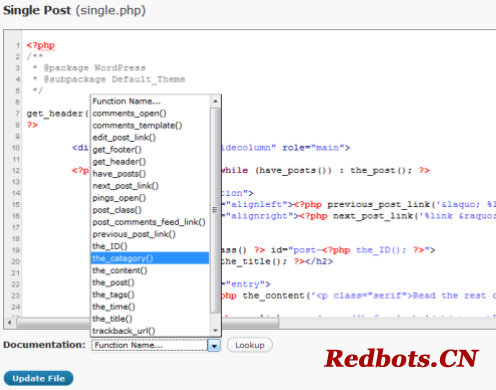The height and width of the screenshot is (390, 496).
Task: Click 'the_post();' code on line 12
Action: pos(381,170)
